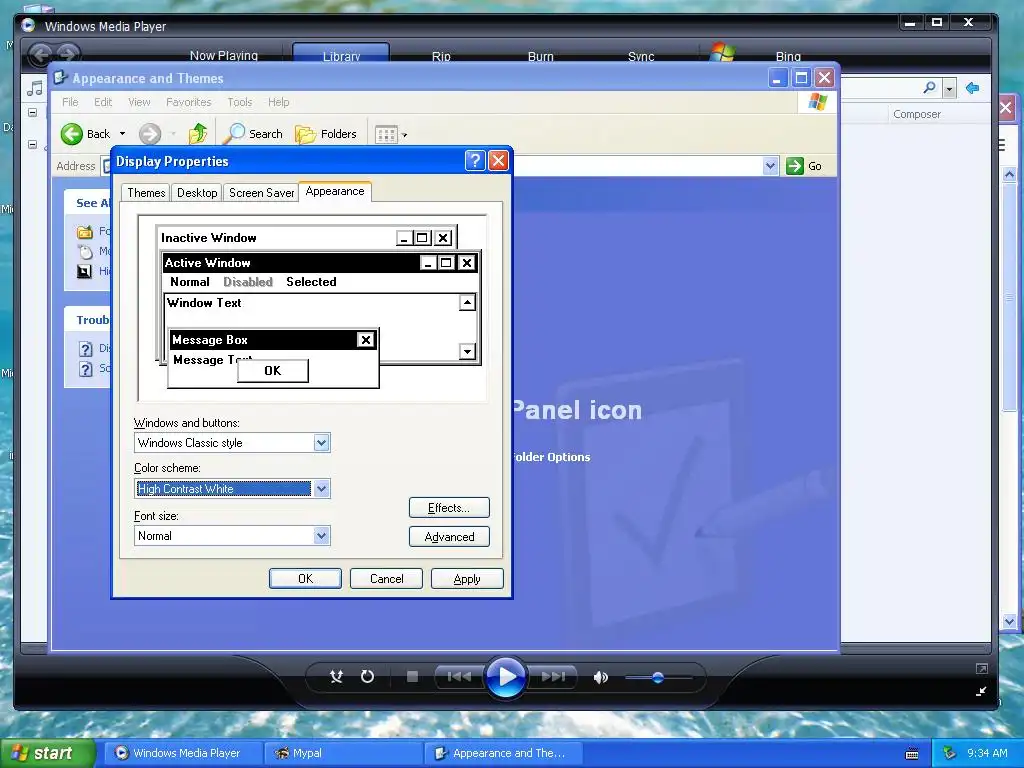This screenshot has width=1024, height=768.
Task: Apply the display appearance changes
Action: tap(467, 579)
